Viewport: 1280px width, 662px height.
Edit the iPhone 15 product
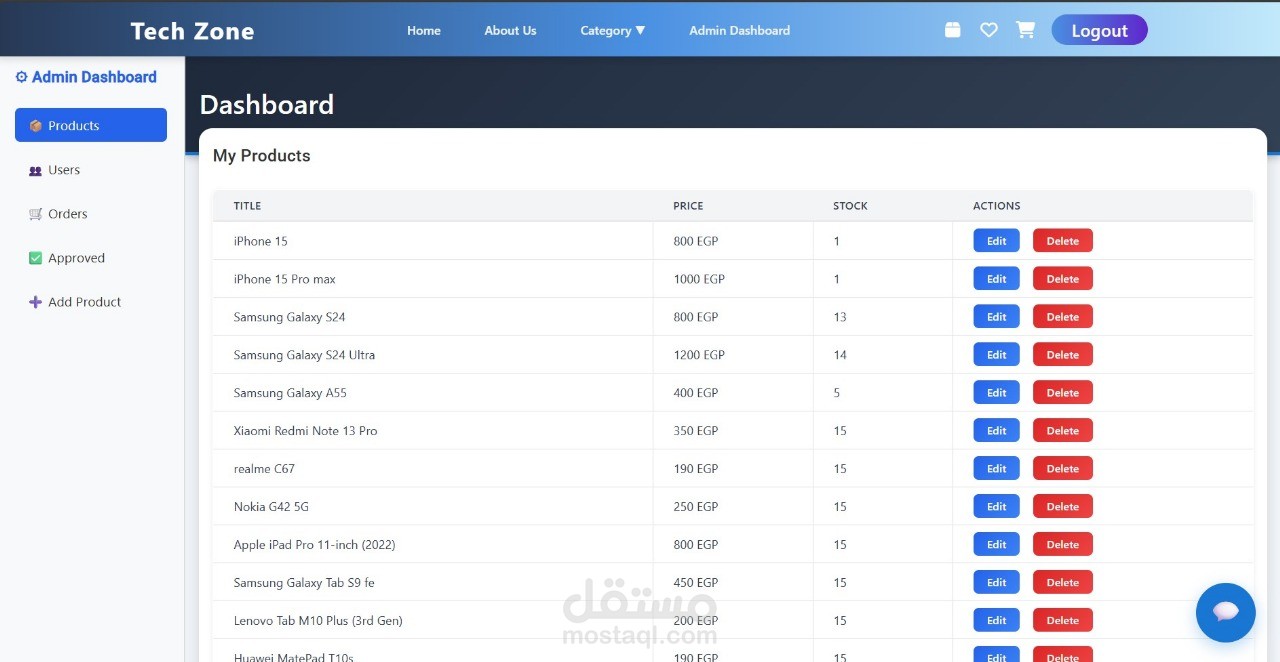(996, 241)
